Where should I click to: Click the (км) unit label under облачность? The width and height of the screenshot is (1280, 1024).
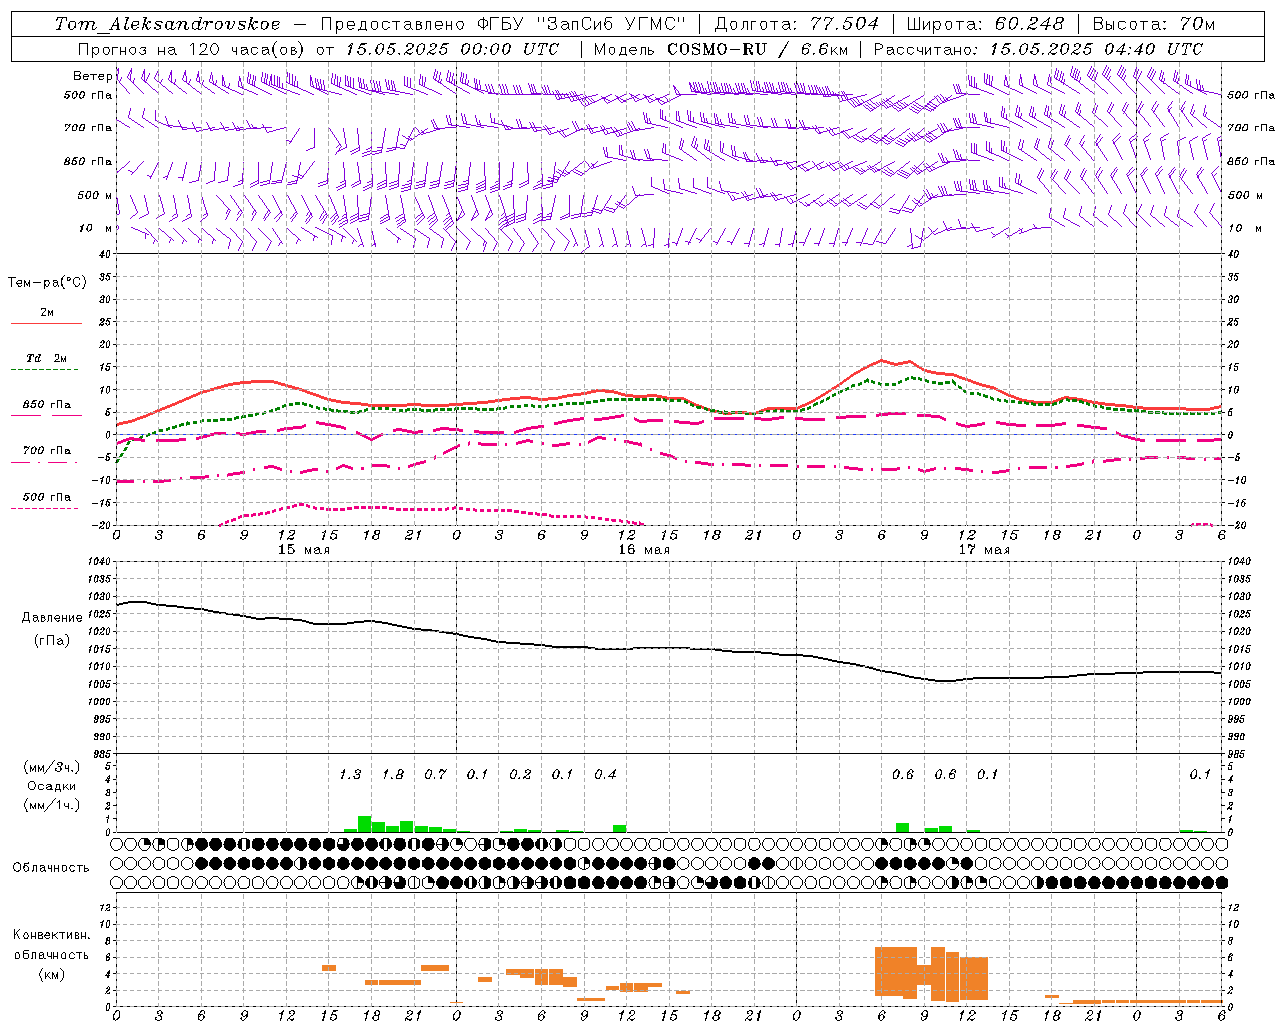tap(51, 974)
